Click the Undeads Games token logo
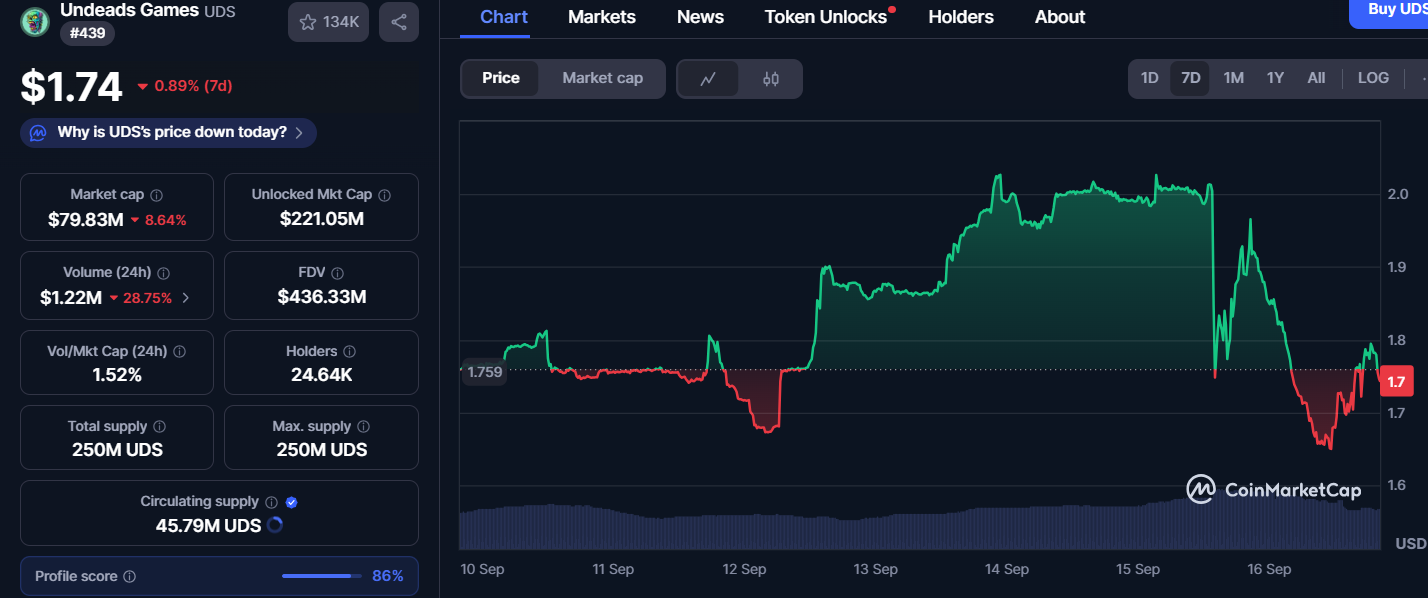This screenshot has width=1428, height=598. pos(35,21)
